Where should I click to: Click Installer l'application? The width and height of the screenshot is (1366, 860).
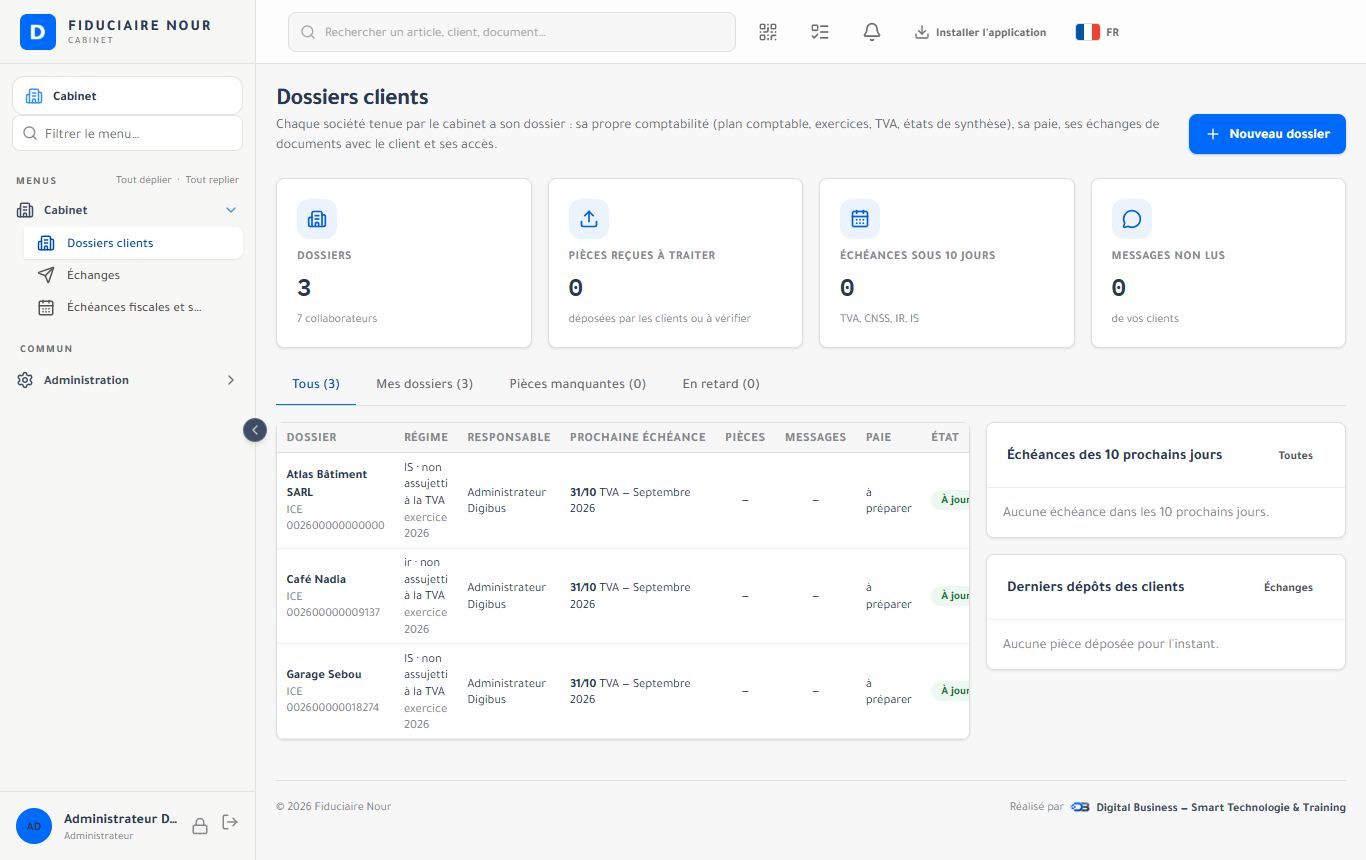click(x=980, y=32)
